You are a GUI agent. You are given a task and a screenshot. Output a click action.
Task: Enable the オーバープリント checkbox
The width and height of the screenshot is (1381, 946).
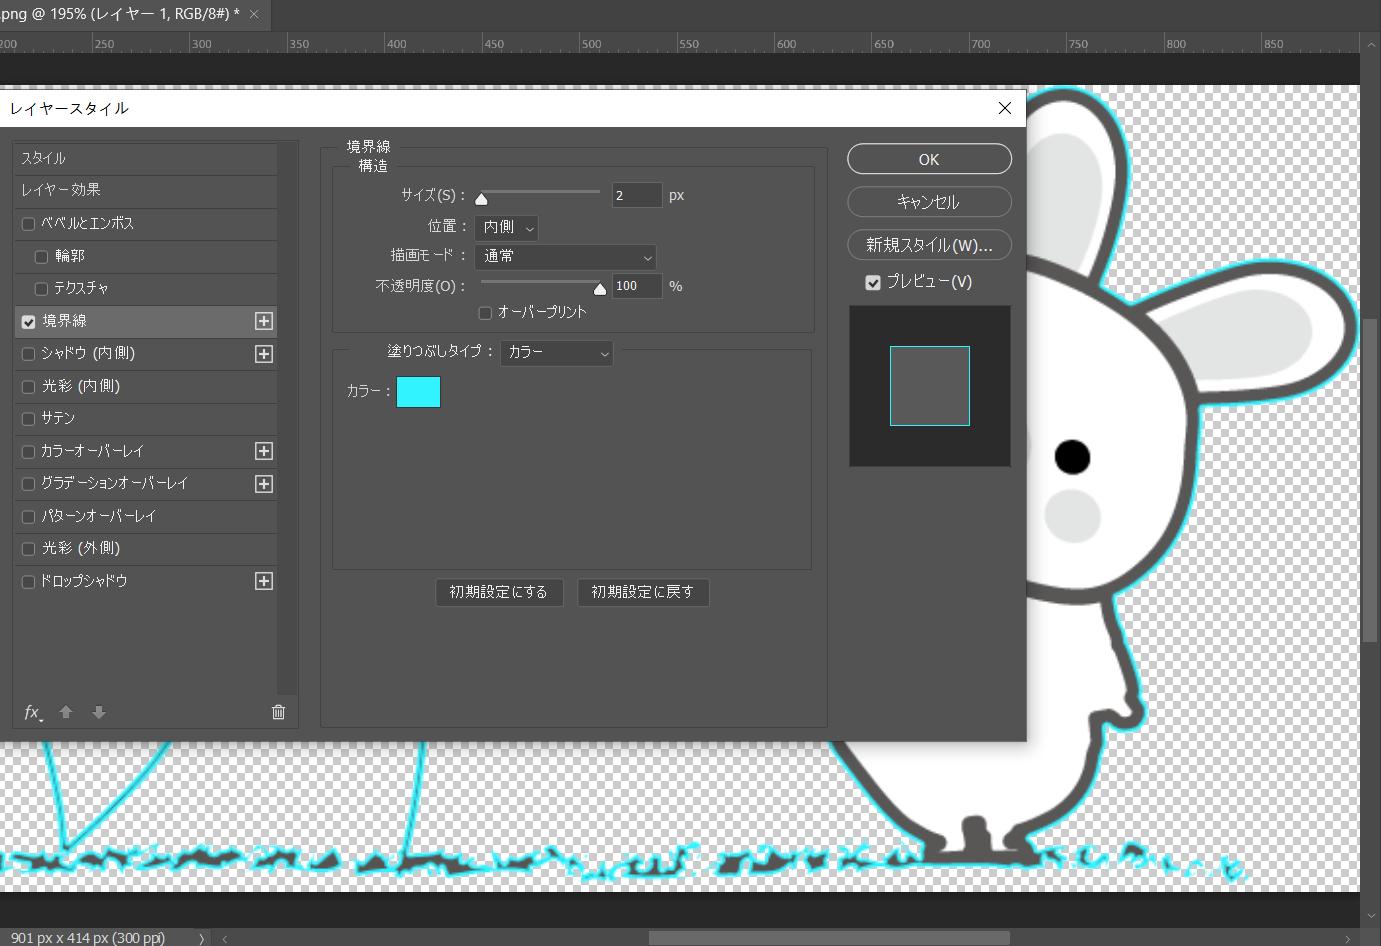coord(485,313)
